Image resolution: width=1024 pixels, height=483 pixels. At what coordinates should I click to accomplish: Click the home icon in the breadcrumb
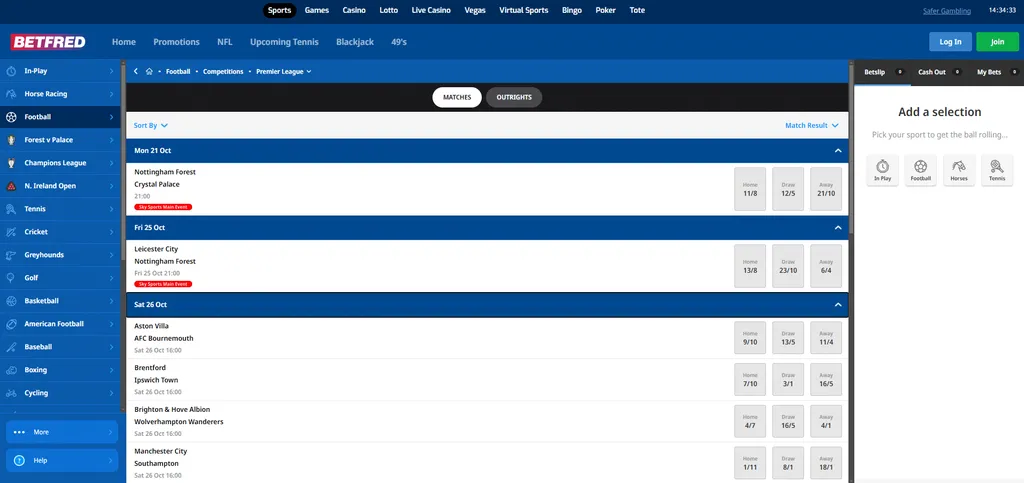pyautogui.click(x=149, y=72)
